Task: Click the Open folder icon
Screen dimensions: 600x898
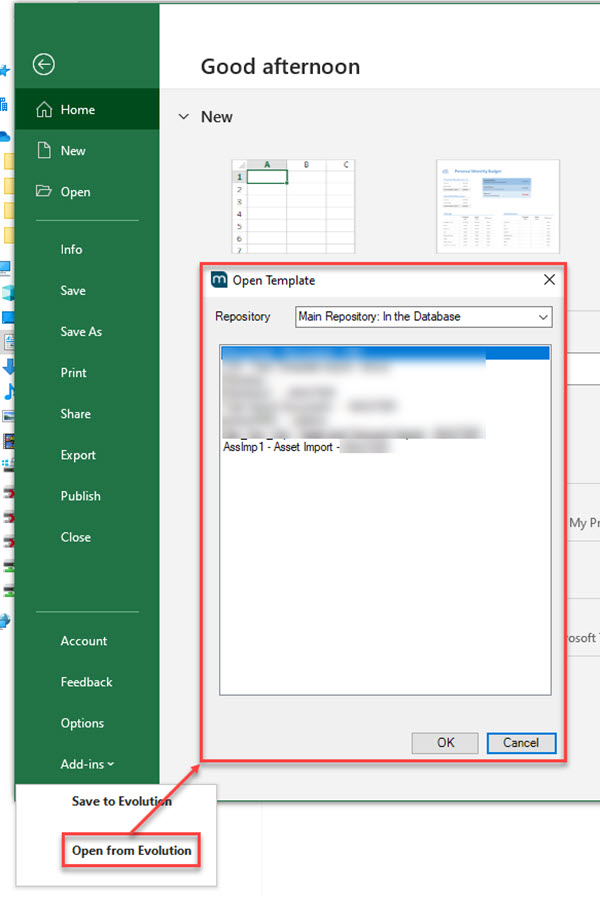Action: (43, 192)
